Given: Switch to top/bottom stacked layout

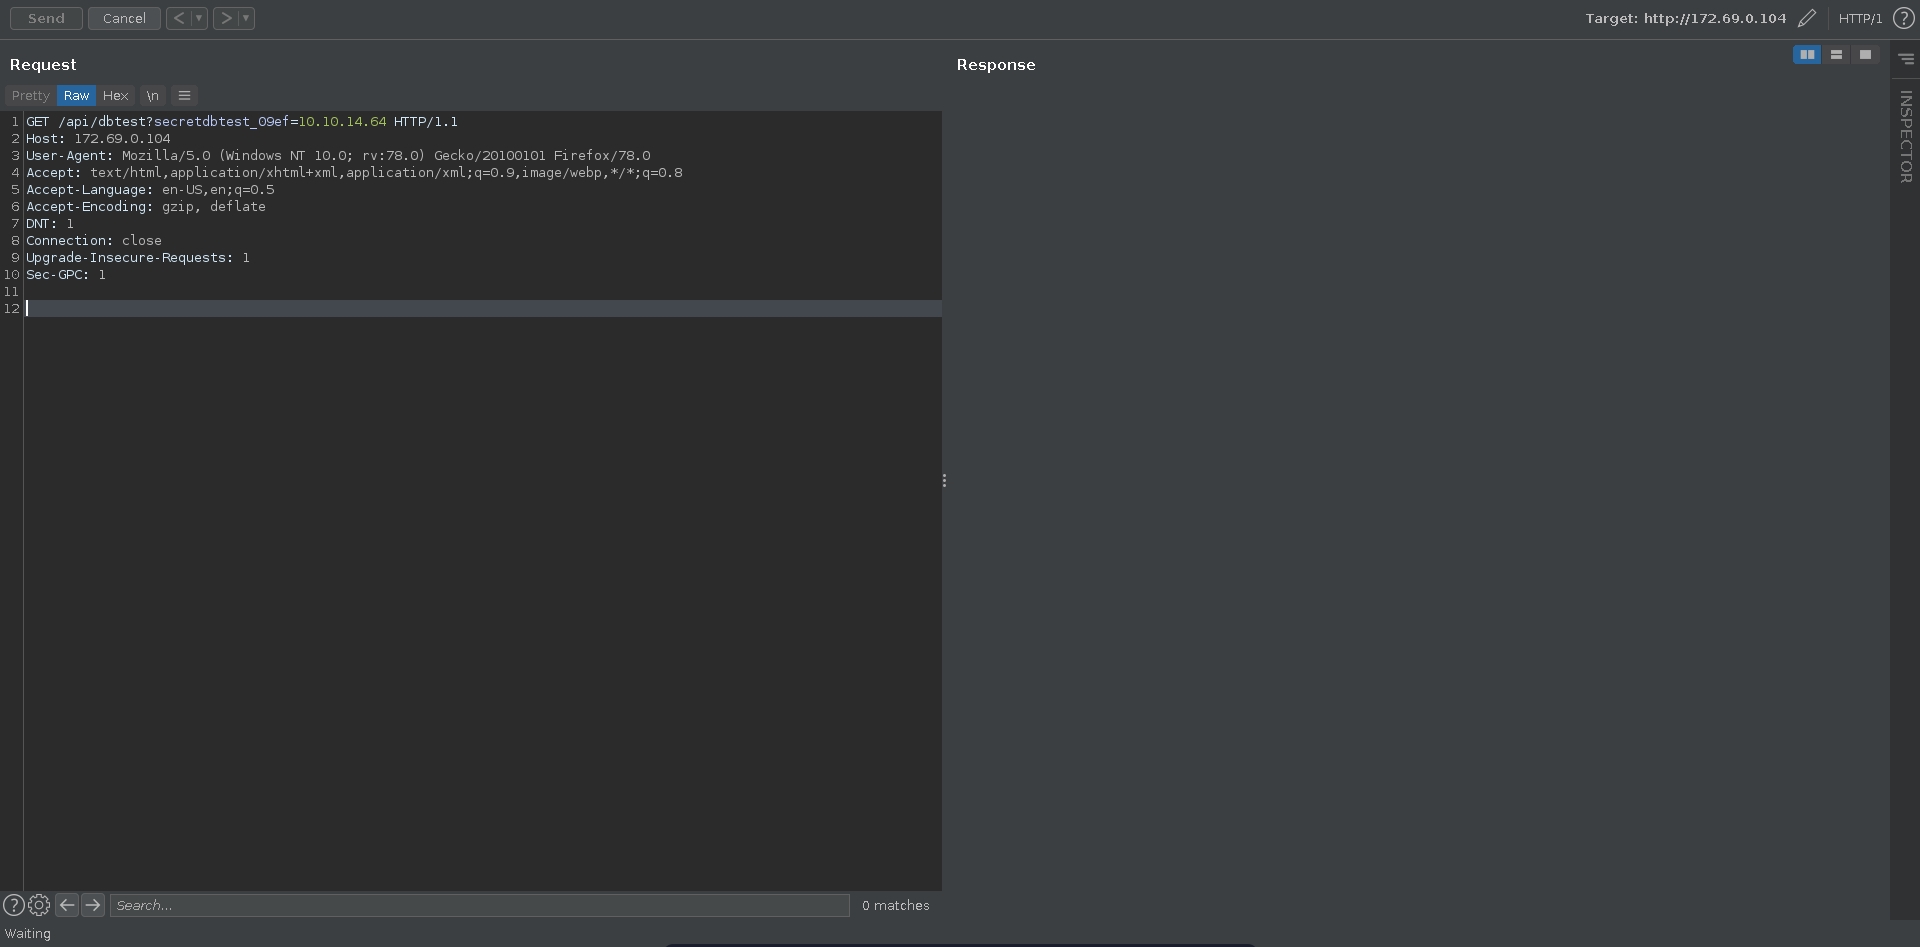Looking at the screenshot, I should point(1836,55).
